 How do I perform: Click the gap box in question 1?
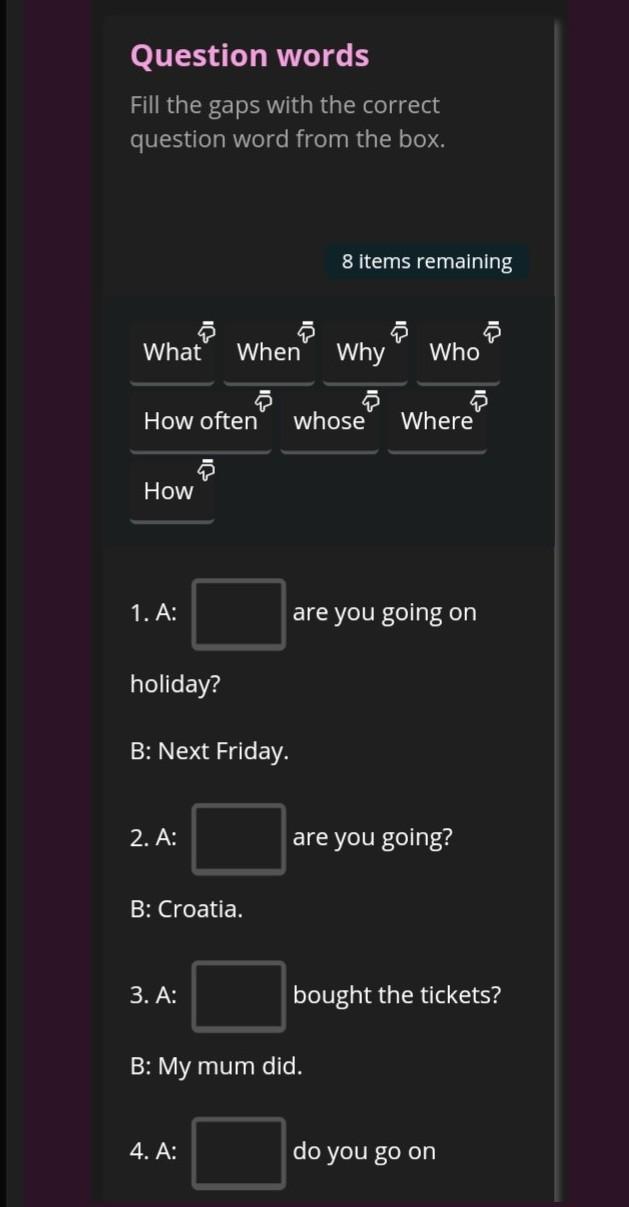tap(239, 614)
